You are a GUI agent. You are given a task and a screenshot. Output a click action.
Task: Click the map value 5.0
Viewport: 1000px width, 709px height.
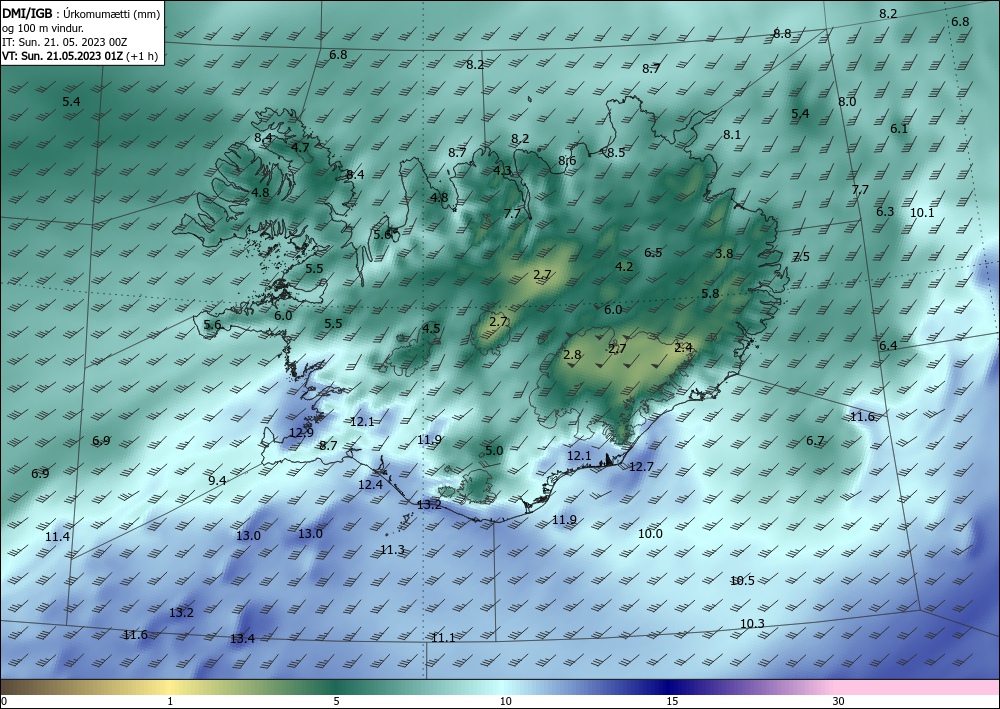pos(494,450)
